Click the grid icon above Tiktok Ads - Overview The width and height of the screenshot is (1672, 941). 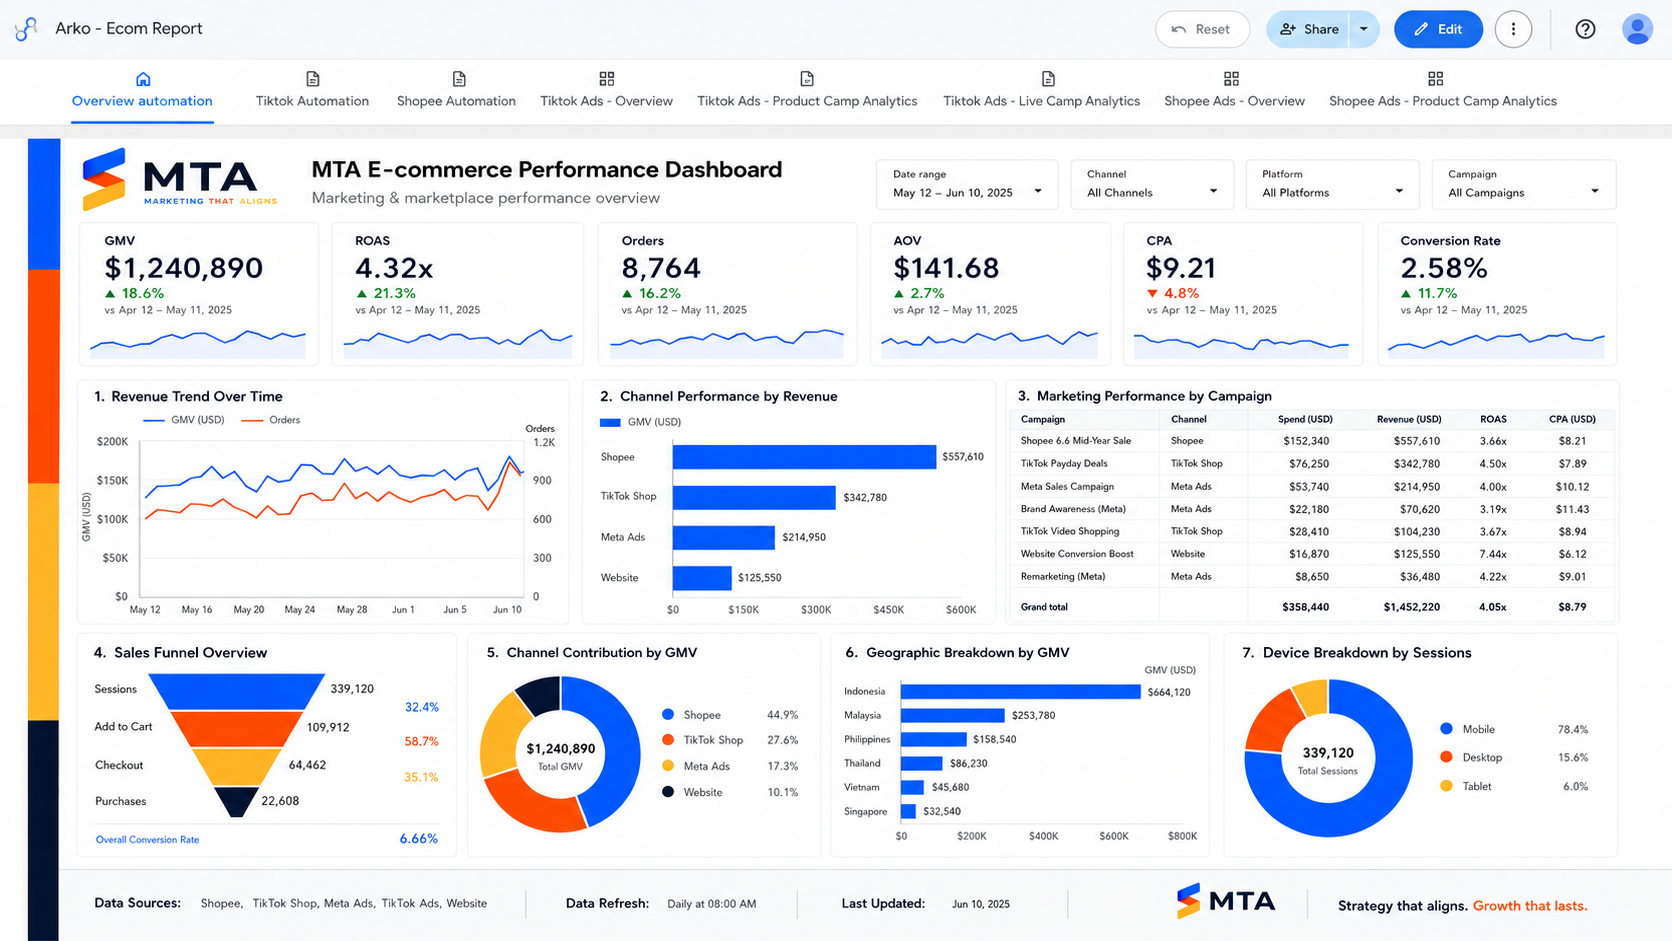coord(607,79)
